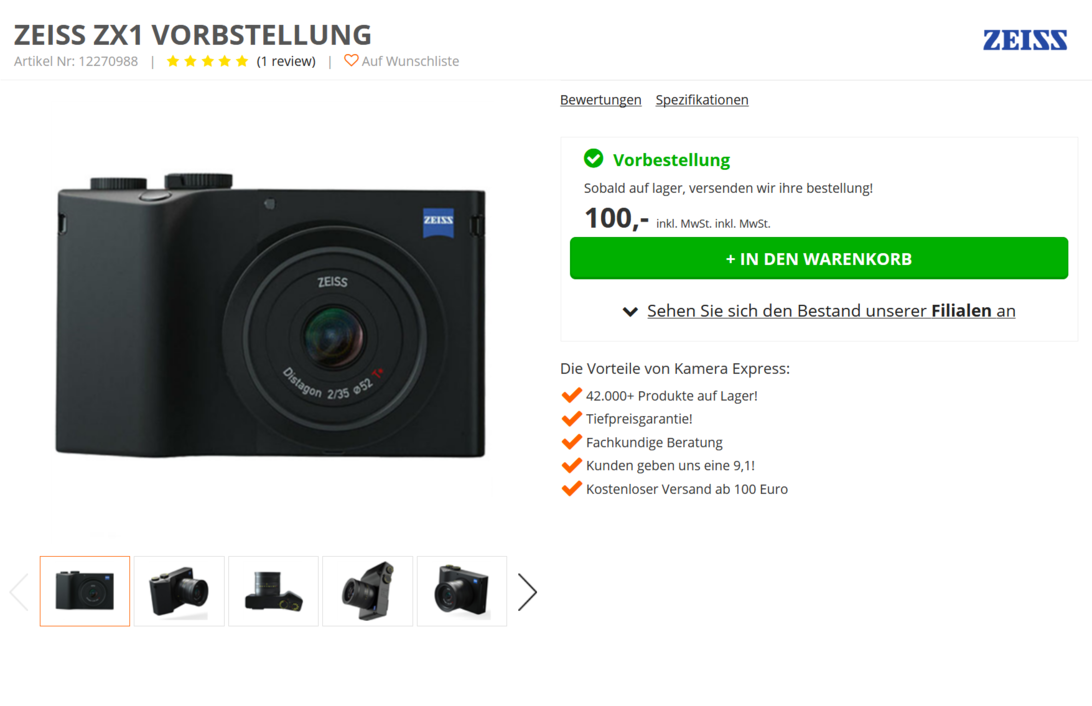Click the main ZEISS ZX1 product image

(x=270, y=315)
